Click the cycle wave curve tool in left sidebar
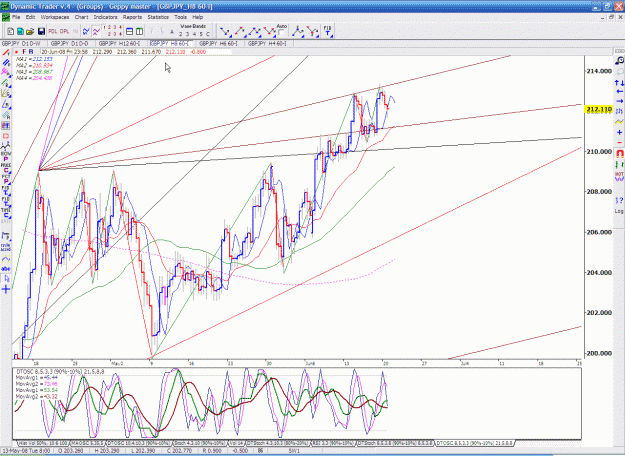 6,259
